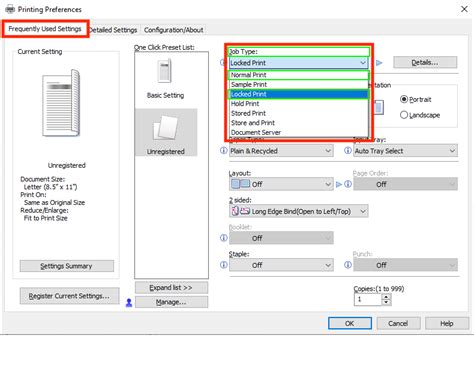This screenshot has width=474, height=366.
Task: Click info icon beside Auto Tray Select
Action: (348, 151)
